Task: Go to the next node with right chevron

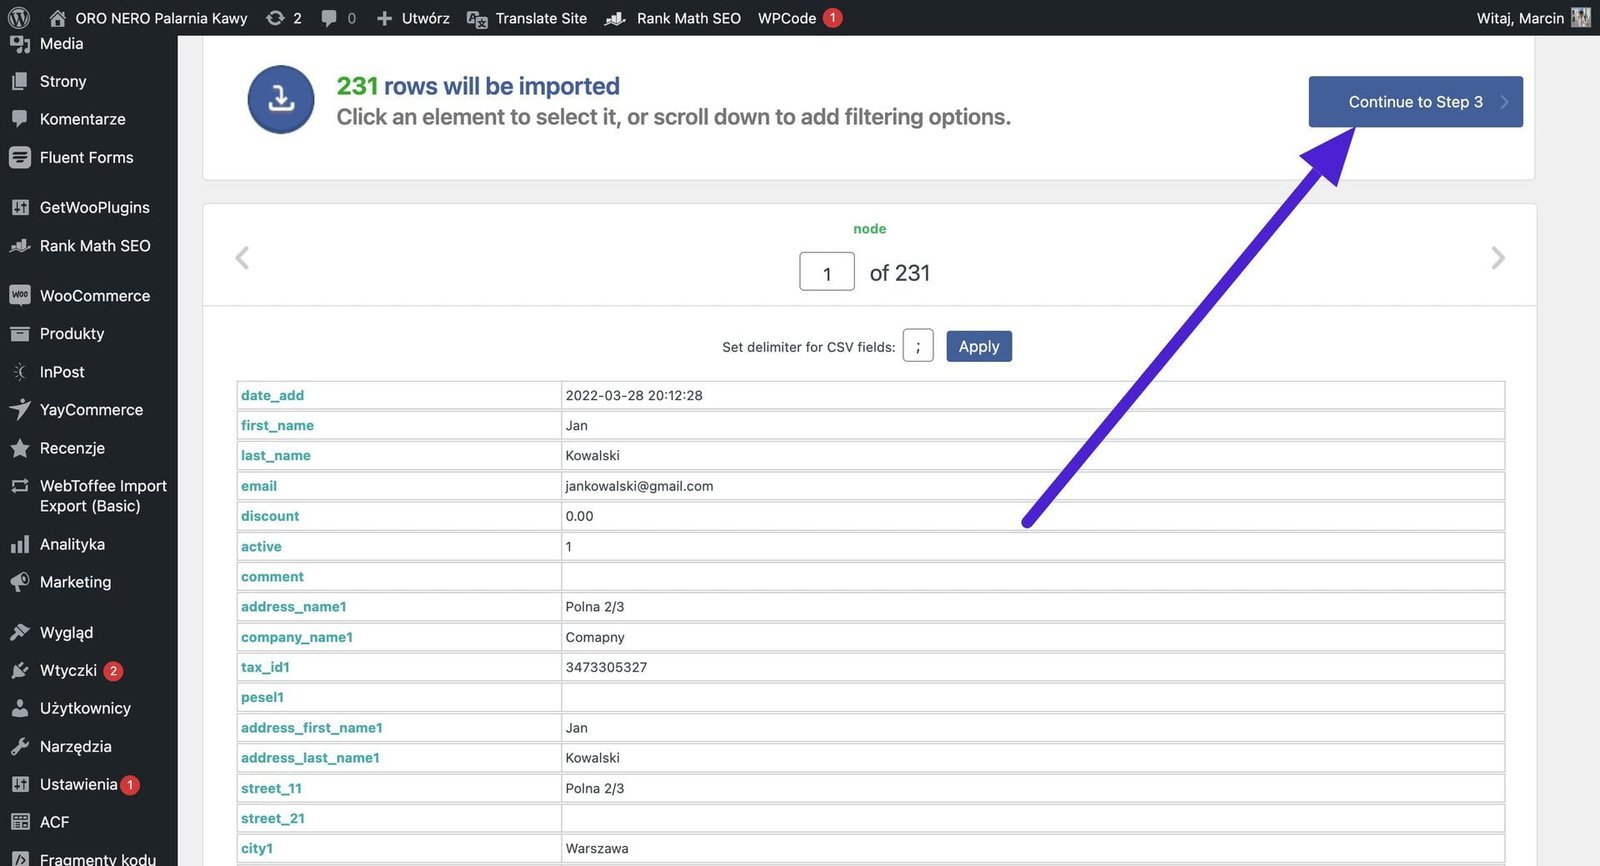Action: (x=1497, y=258)
